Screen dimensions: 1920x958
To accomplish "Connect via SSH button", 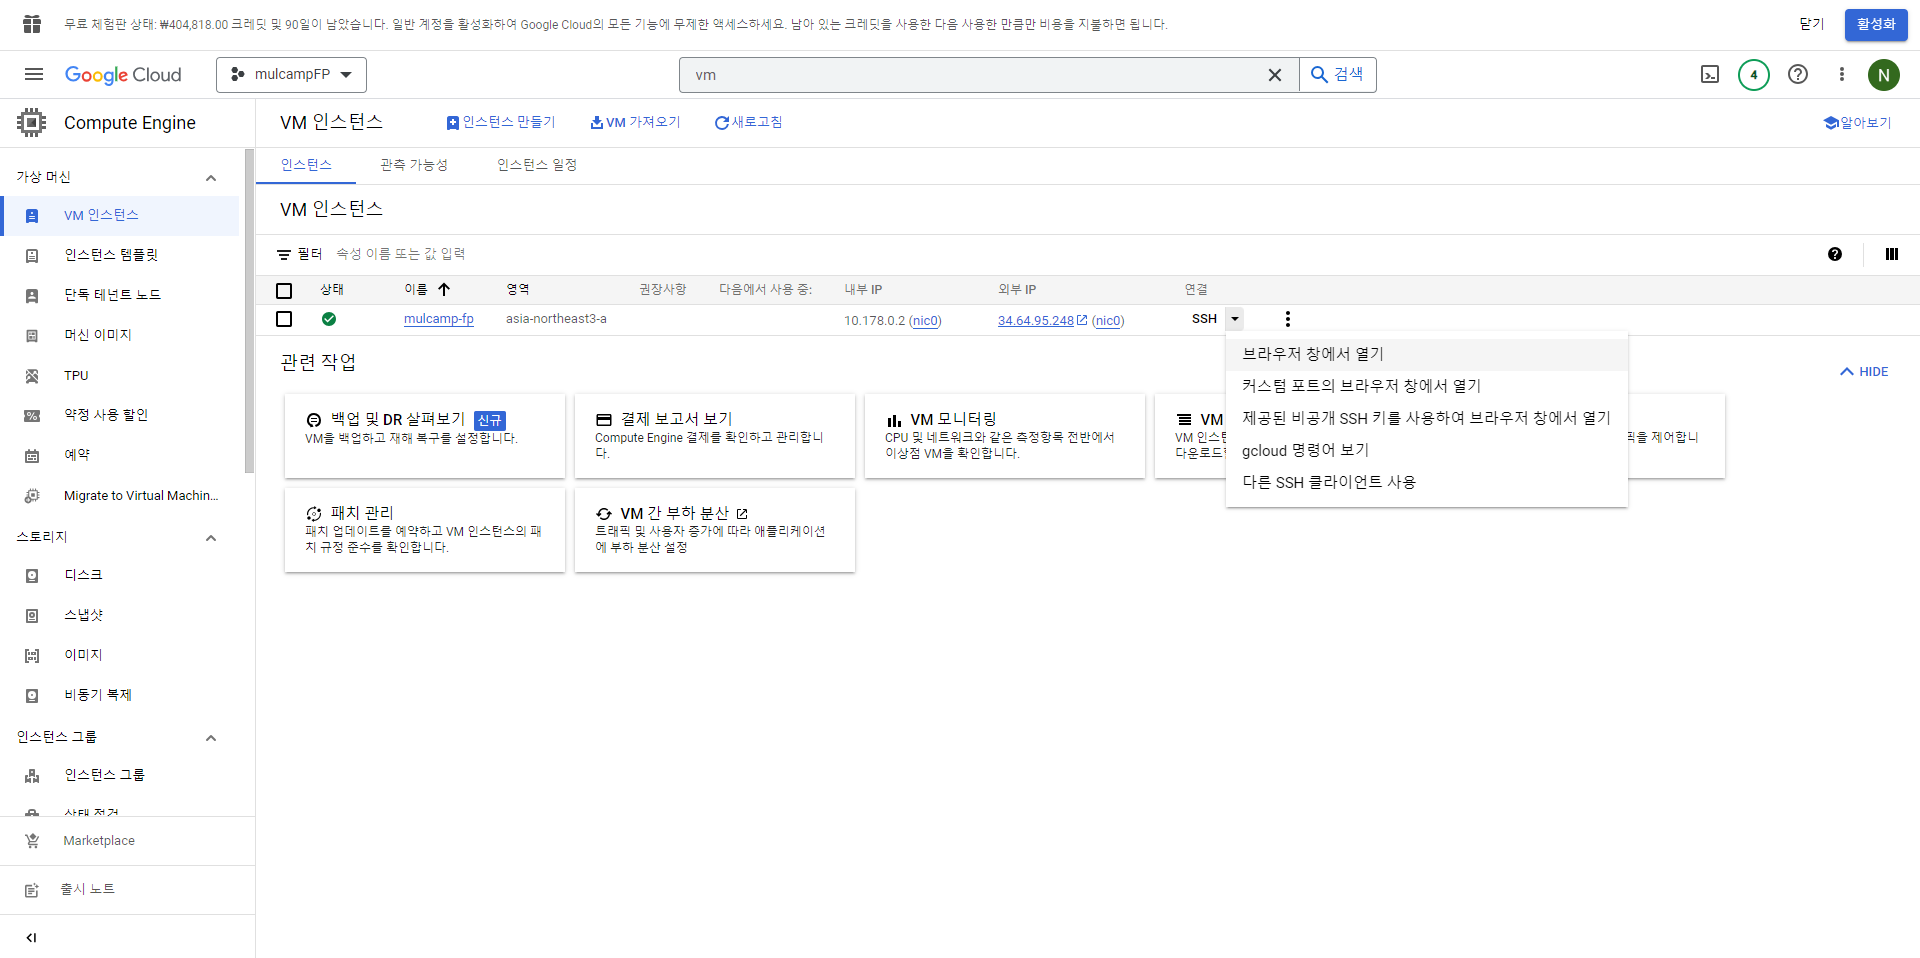I will click(1204, 319).
